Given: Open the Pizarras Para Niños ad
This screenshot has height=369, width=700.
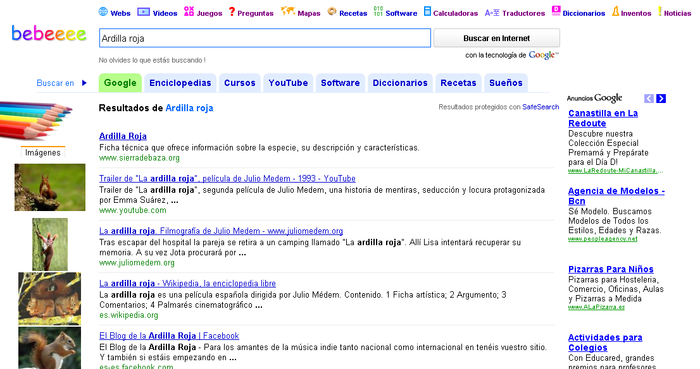Looking at the screenshot, I should click(611, 269).
